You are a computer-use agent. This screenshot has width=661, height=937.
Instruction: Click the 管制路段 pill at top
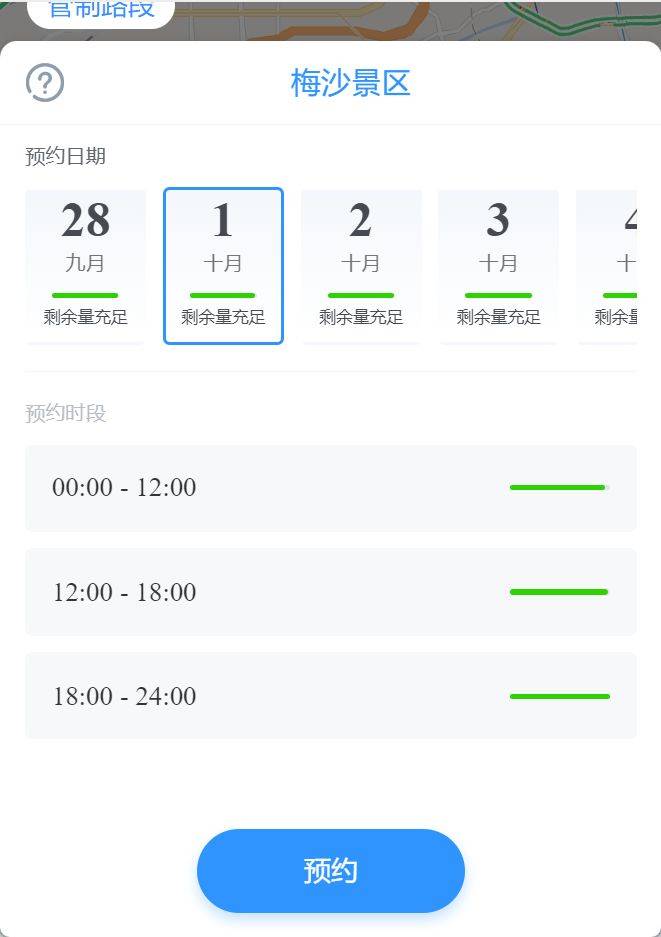click(101, 12)
